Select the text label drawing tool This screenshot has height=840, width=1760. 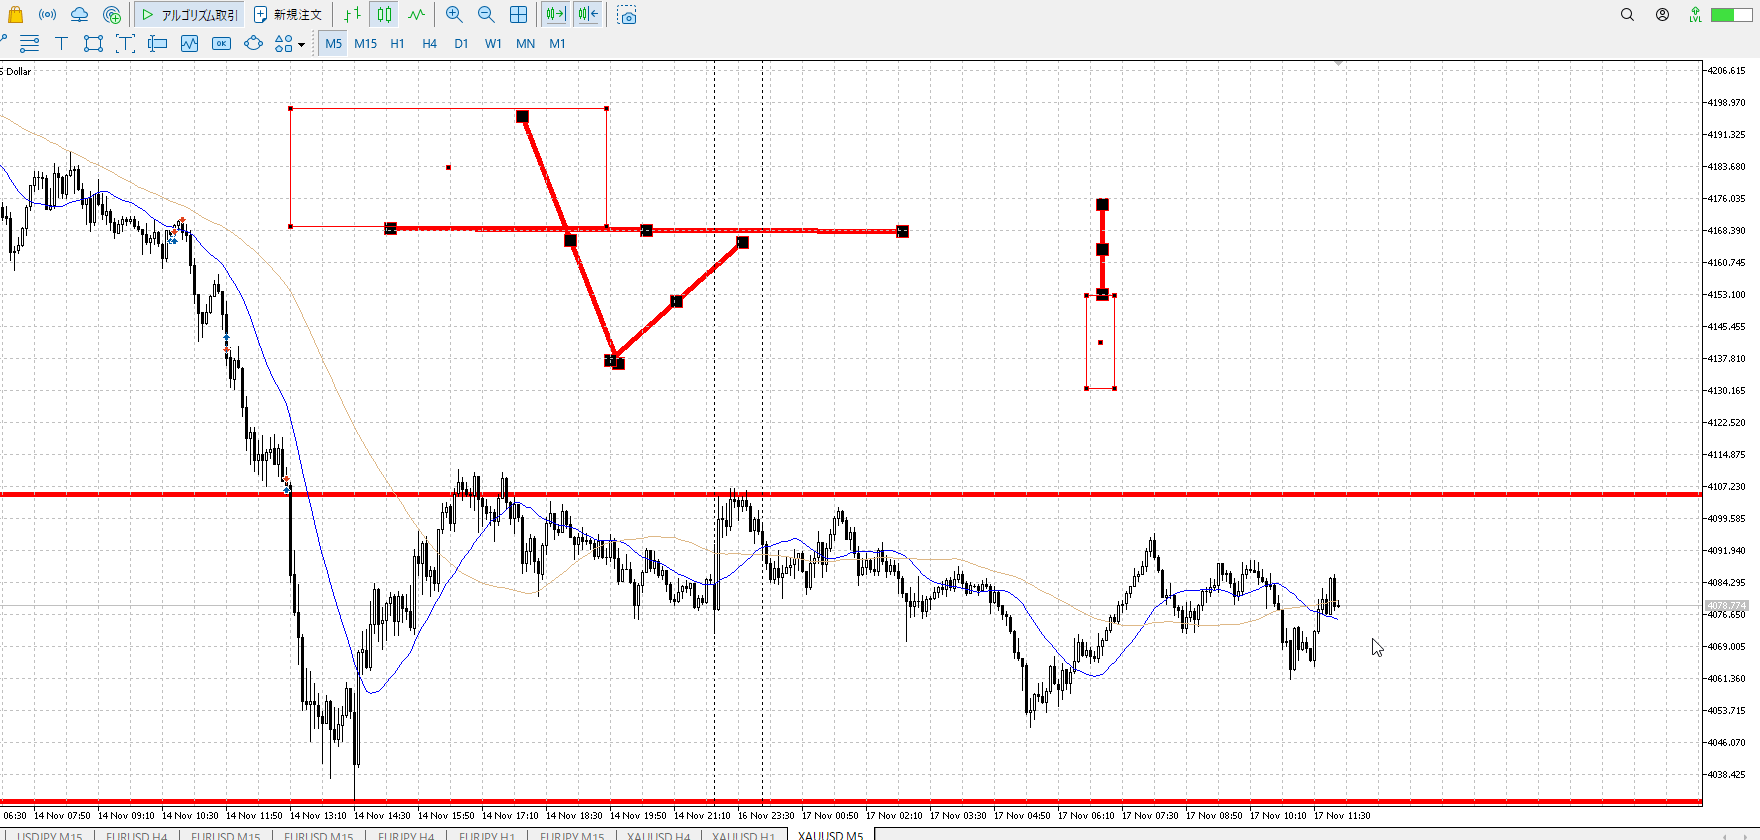61,44
